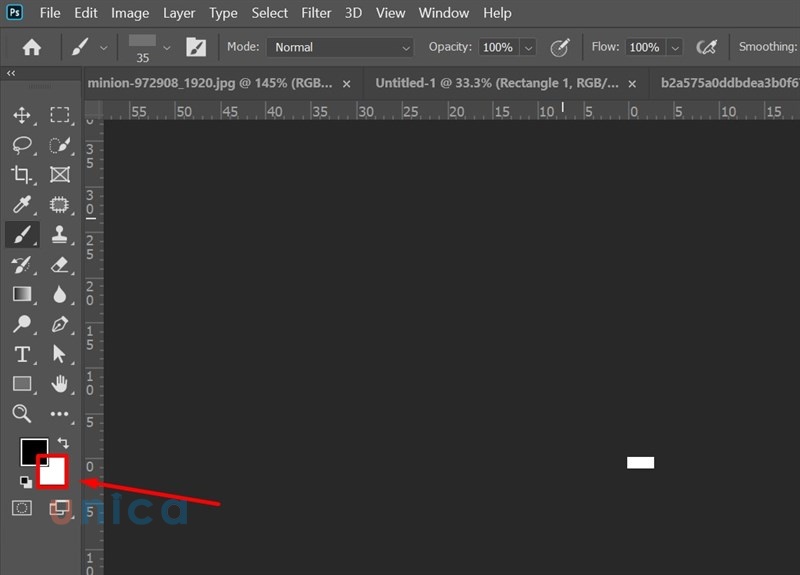The height and width of the screenshot is (575, 800).
Task: Swap foreground and background colors
Action: point(63,442)
